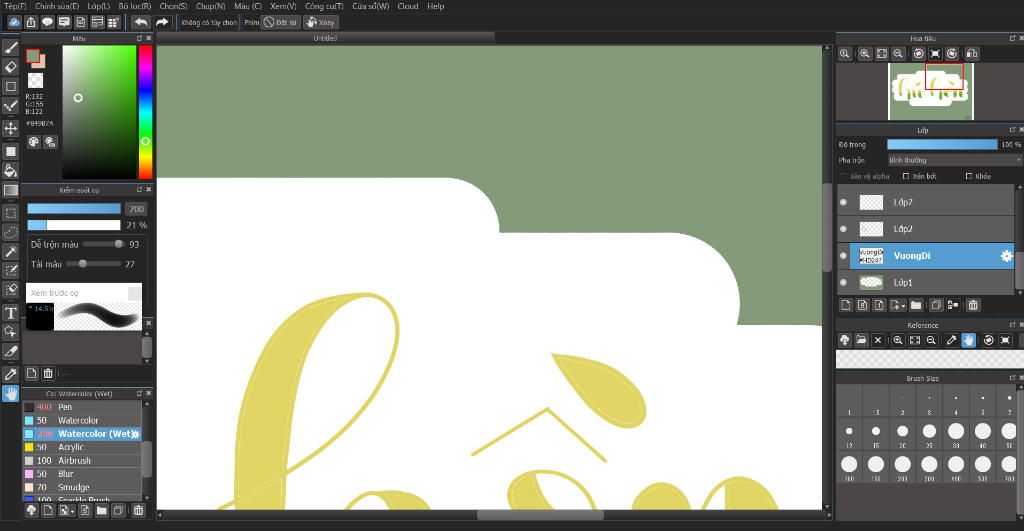Open the Chỉnh sửa(E) menu
This screenshot has height=531, width=1024.
tap(57, 6)
